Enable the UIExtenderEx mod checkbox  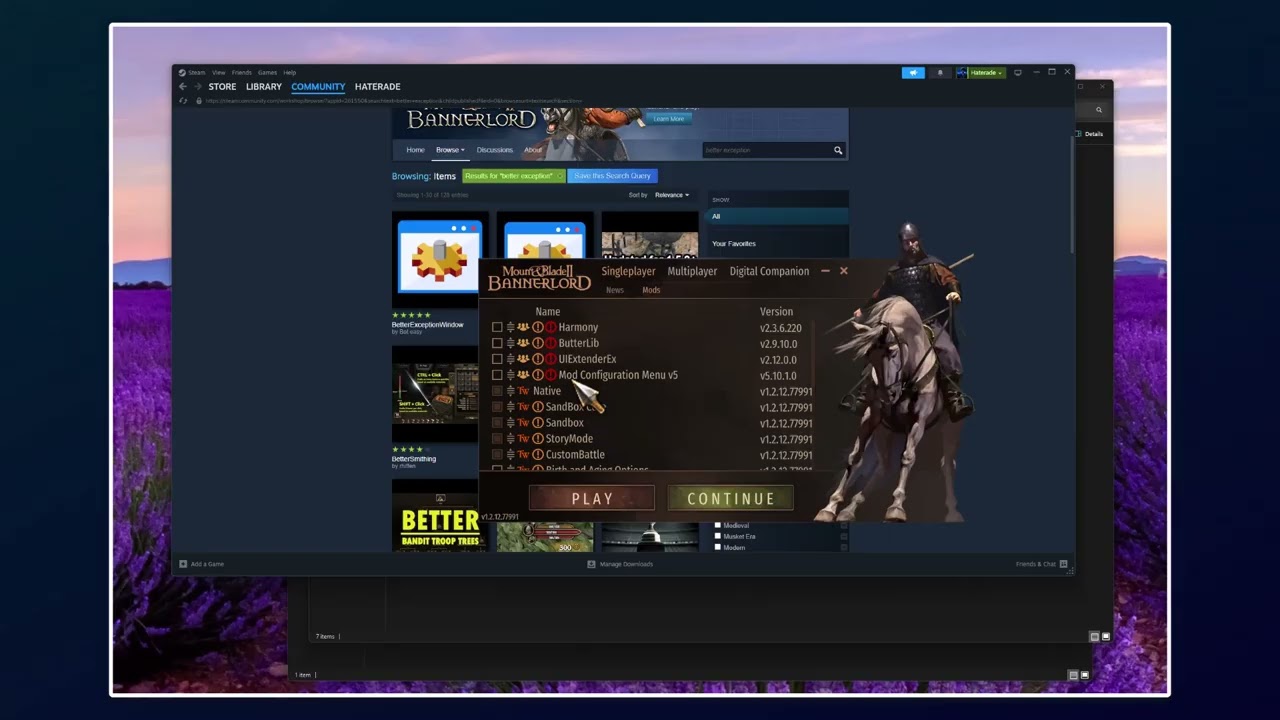(x=497, y=359)
